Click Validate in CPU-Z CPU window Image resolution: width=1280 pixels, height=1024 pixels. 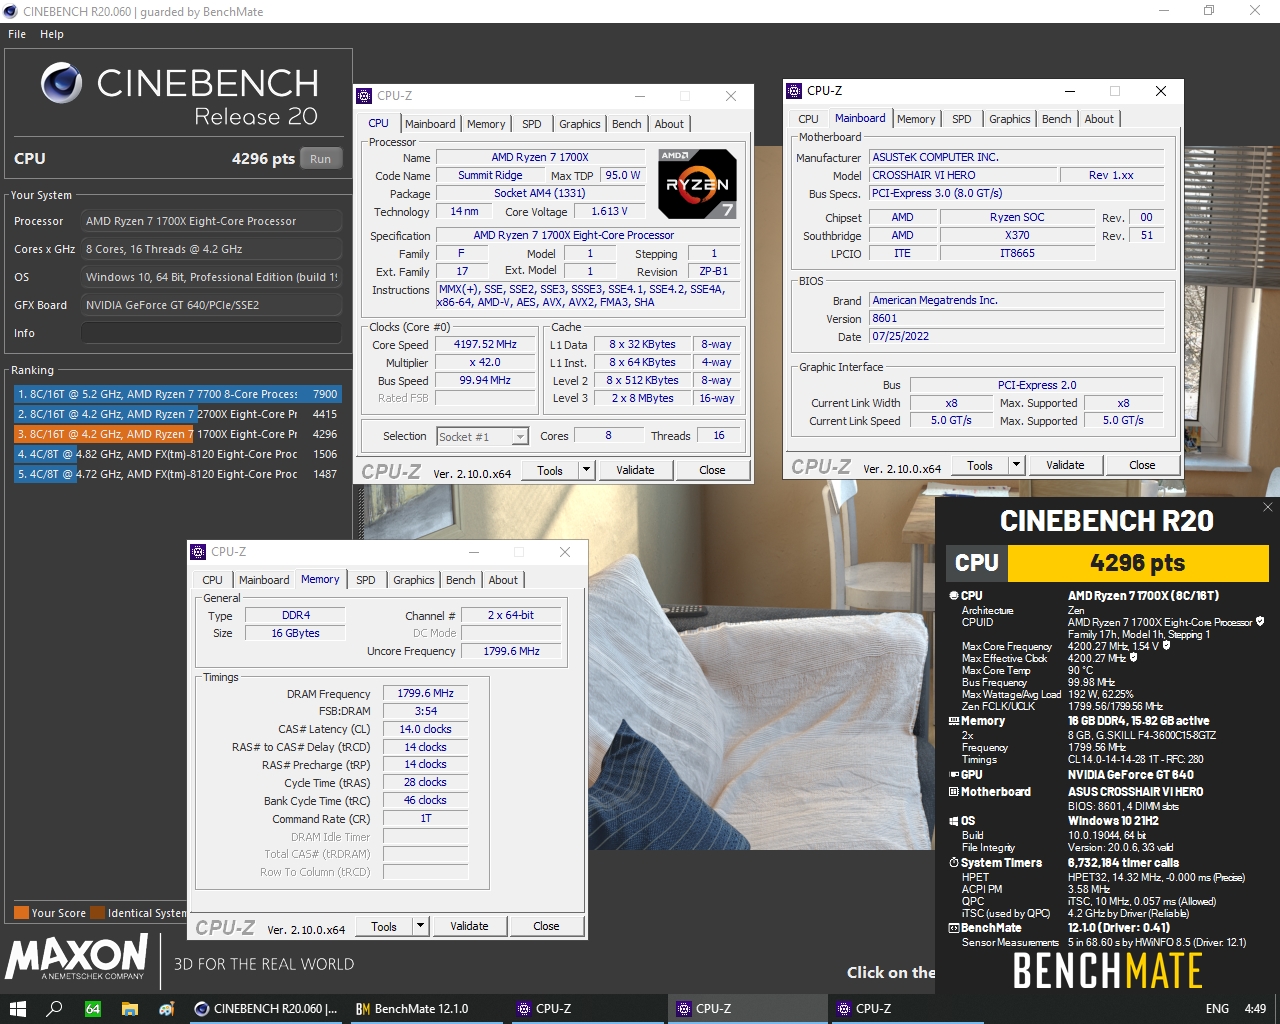point(635,470)
